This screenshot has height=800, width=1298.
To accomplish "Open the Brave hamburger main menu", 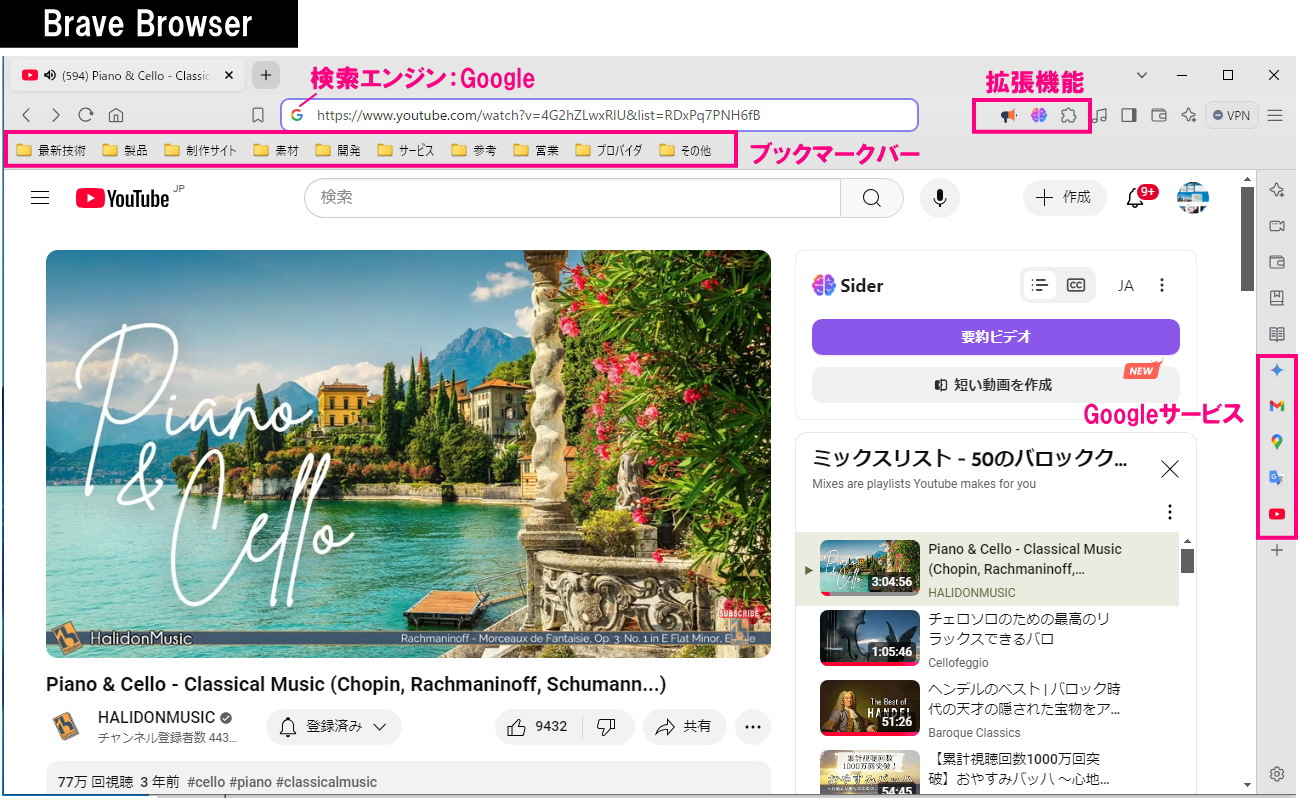I will tap(1275, 115).
